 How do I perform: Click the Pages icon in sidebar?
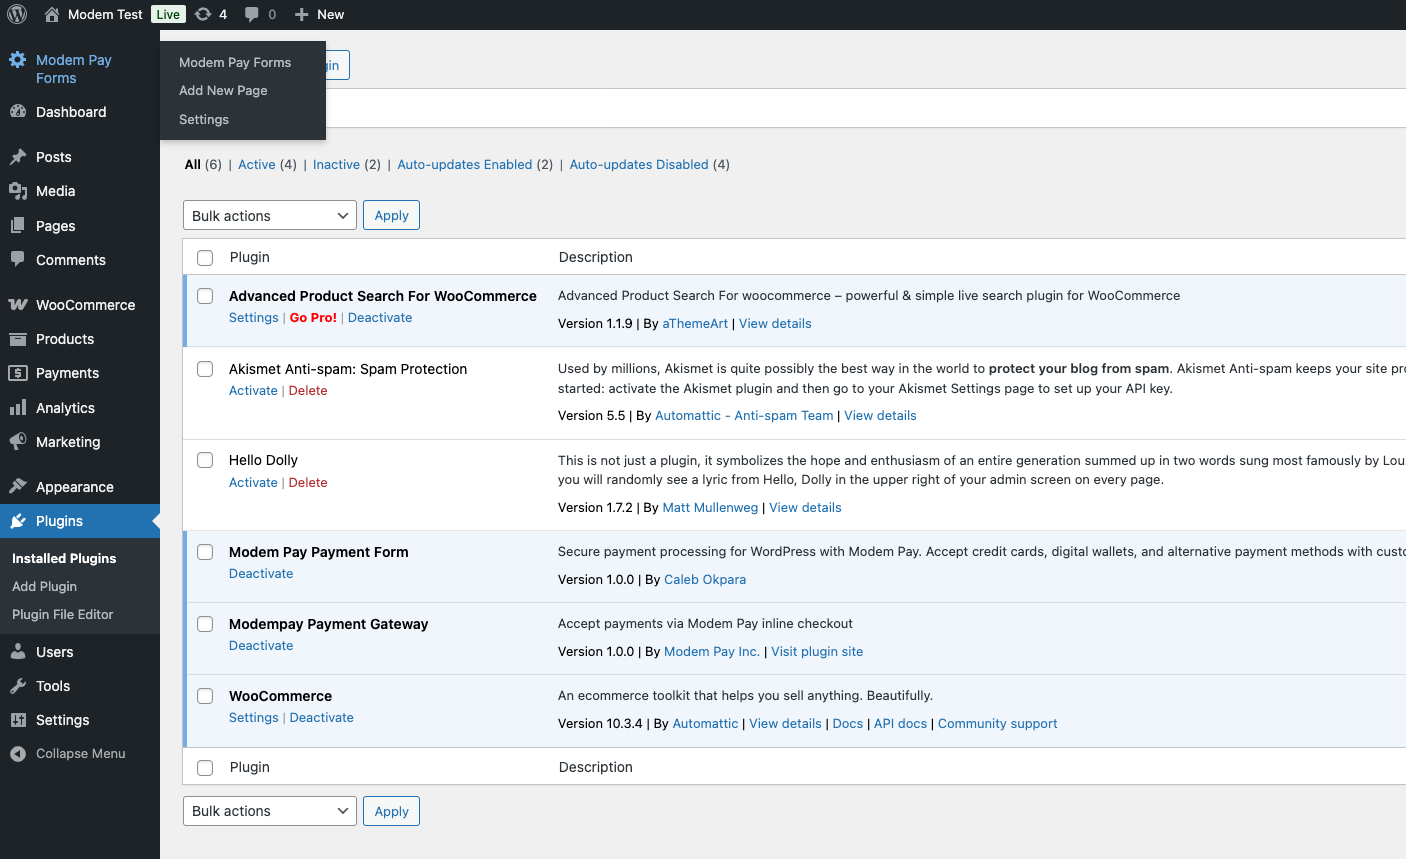[18, 226]
